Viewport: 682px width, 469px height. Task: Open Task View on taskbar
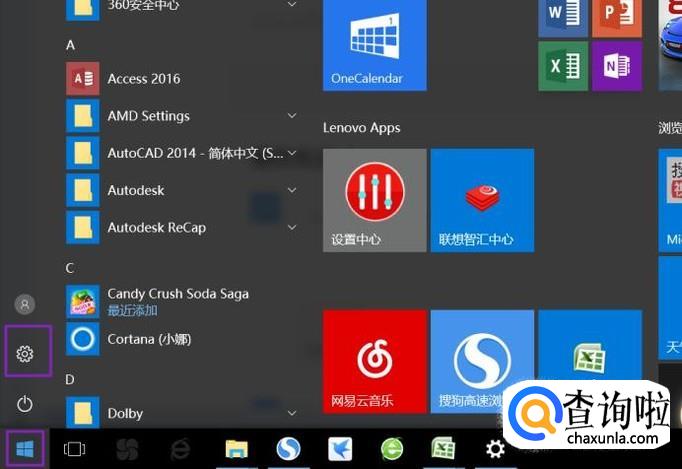pyautogui.click(x=74, y=449)
